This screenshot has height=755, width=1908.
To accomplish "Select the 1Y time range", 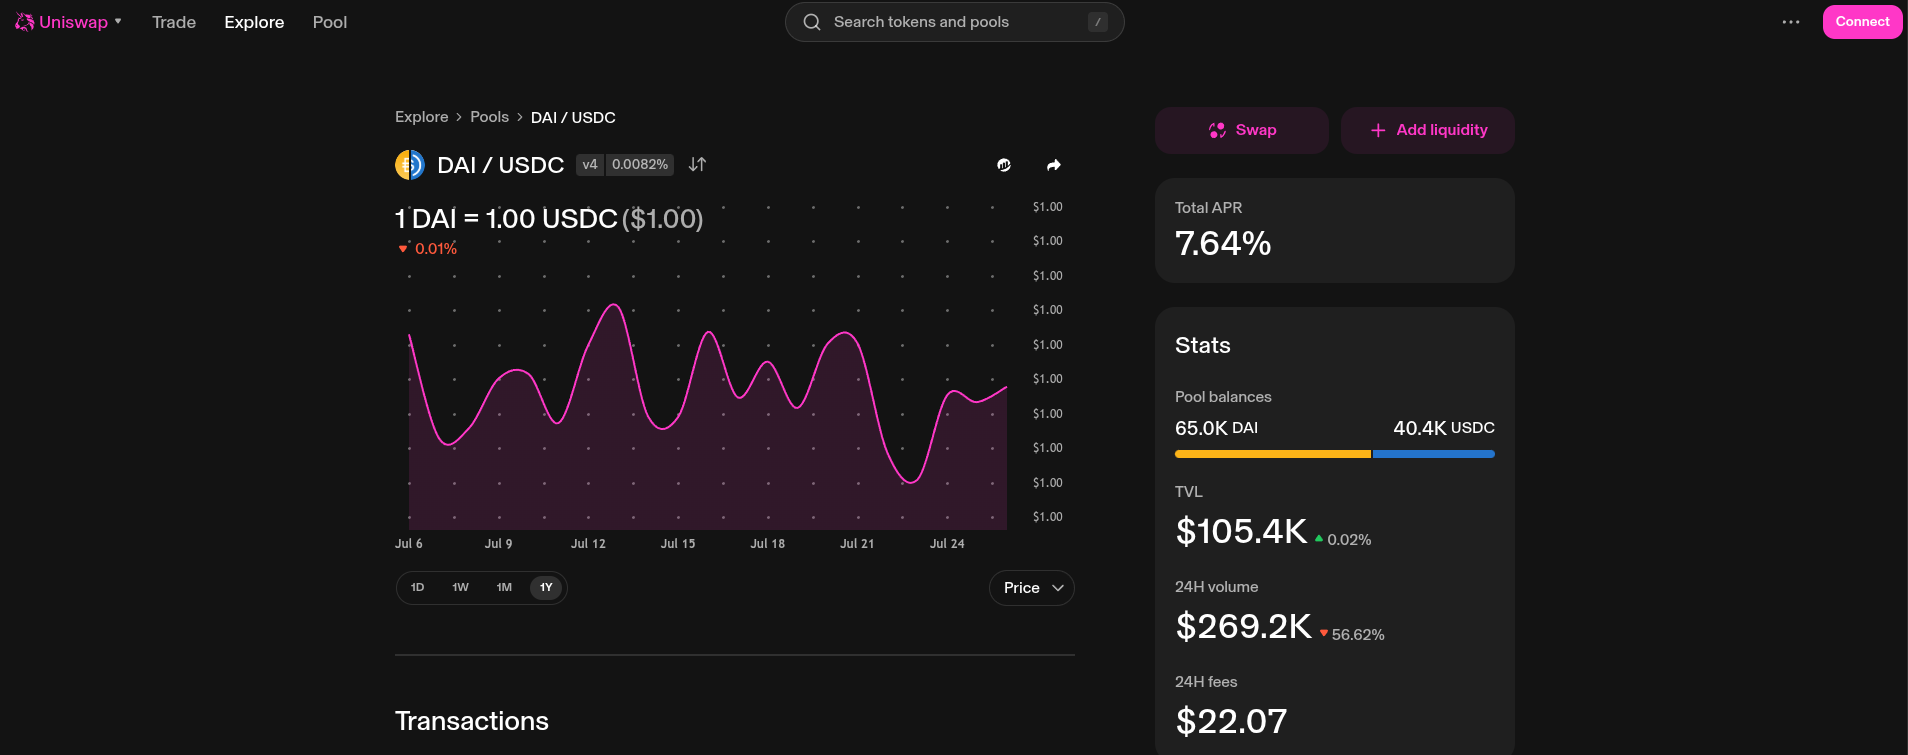I will pyautogui.click(x=546, y=588).
